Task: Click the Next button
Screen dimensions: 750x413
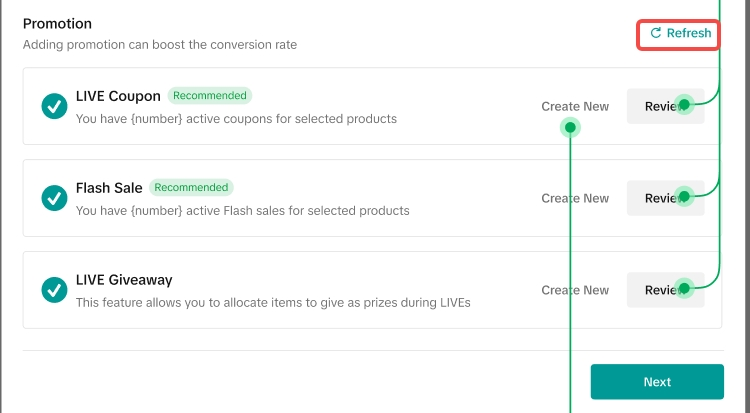Action: click(x=657, y=382)
